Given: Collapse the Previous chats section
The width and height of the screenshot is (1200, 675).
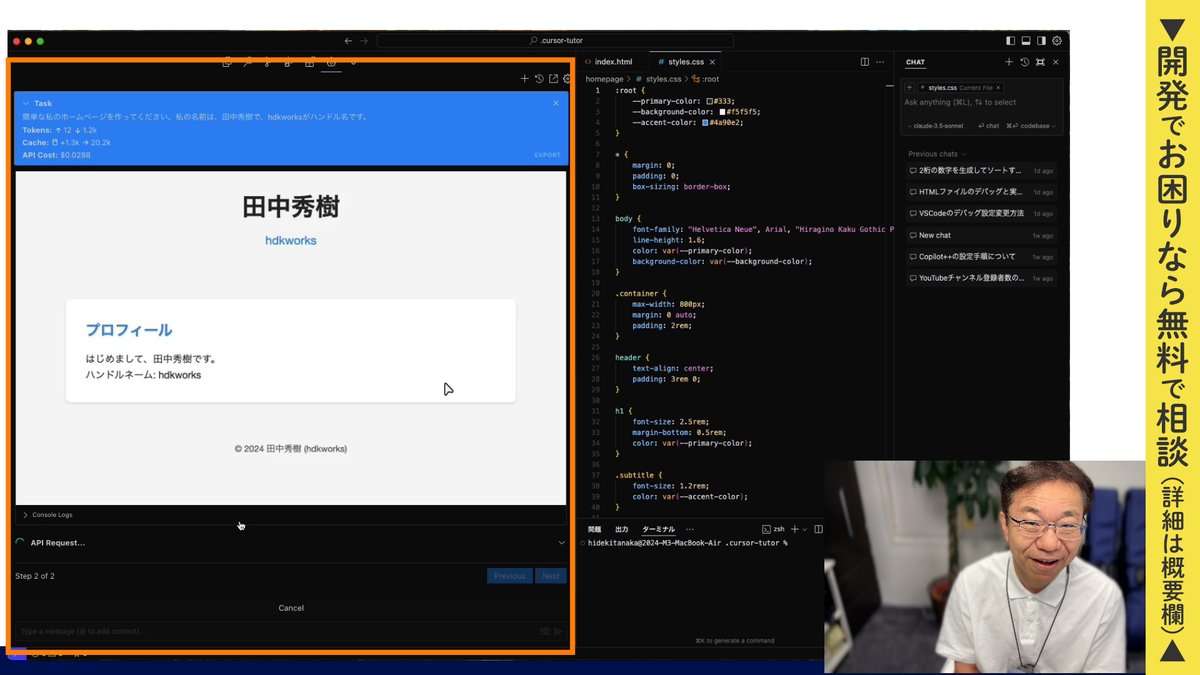Looking at the screenshot, I should click(x=937, y=154).
